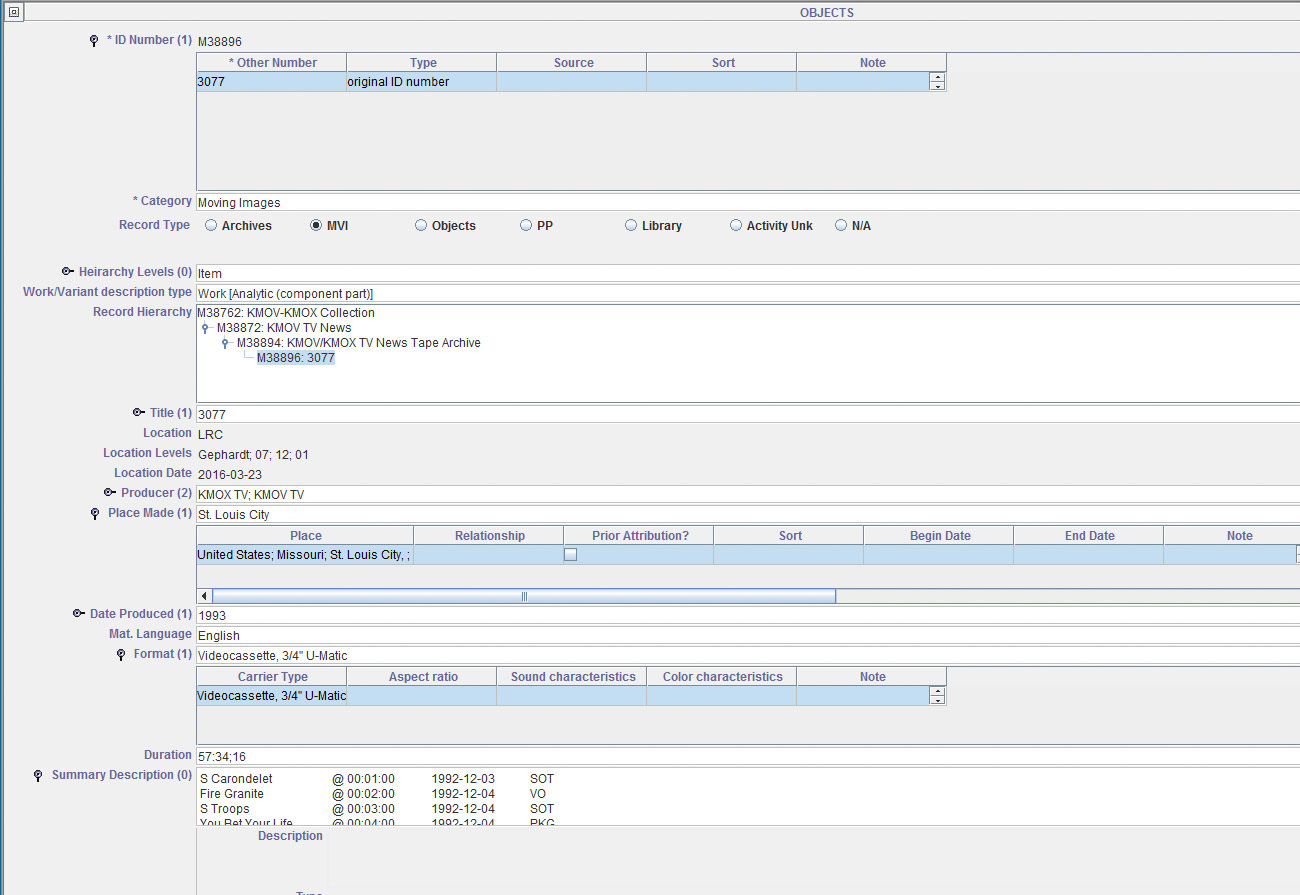Collapse the M38894 News Tape Archive node
1300x895 pixels.
click(227, 343)
